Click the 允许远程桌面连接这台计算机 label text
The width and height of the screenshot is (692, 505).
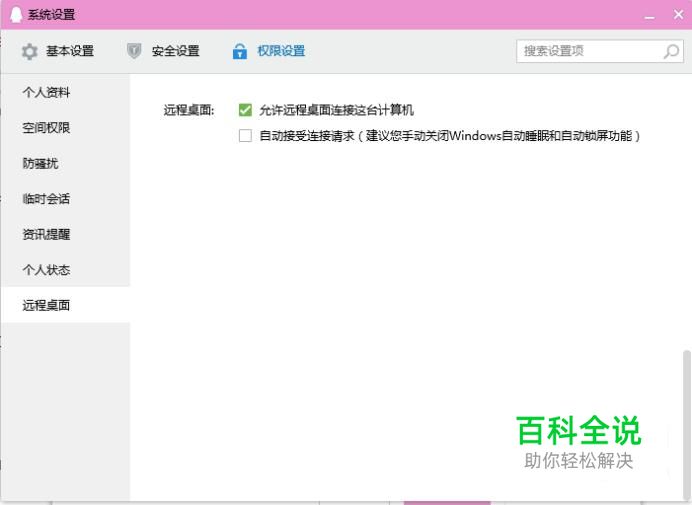336,110
